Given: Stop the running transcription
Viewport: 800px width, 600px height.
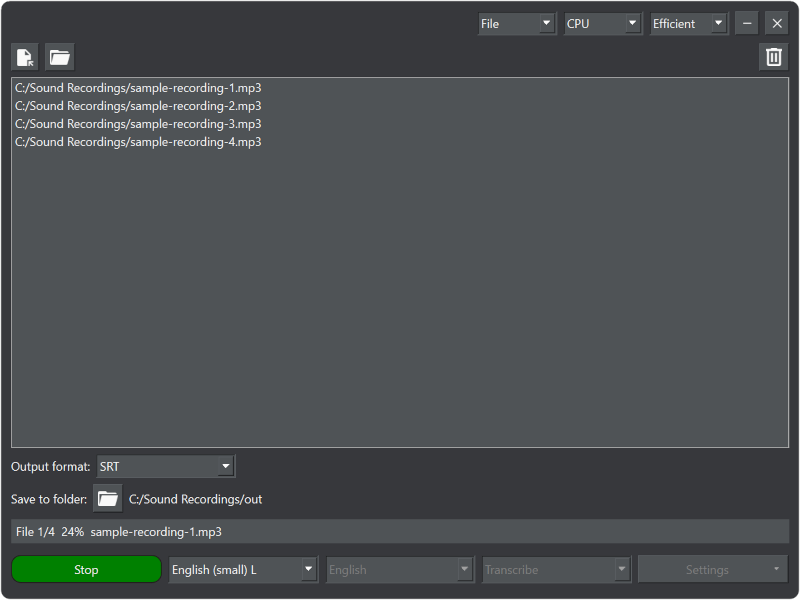Looking at the screenshot, I should click(x=86, y=569).
